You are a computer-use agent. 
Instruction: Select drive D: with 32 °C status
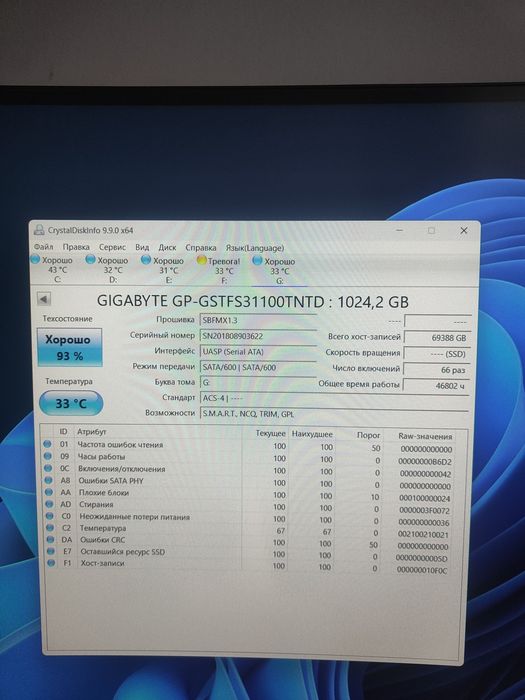tap(108, 270)
